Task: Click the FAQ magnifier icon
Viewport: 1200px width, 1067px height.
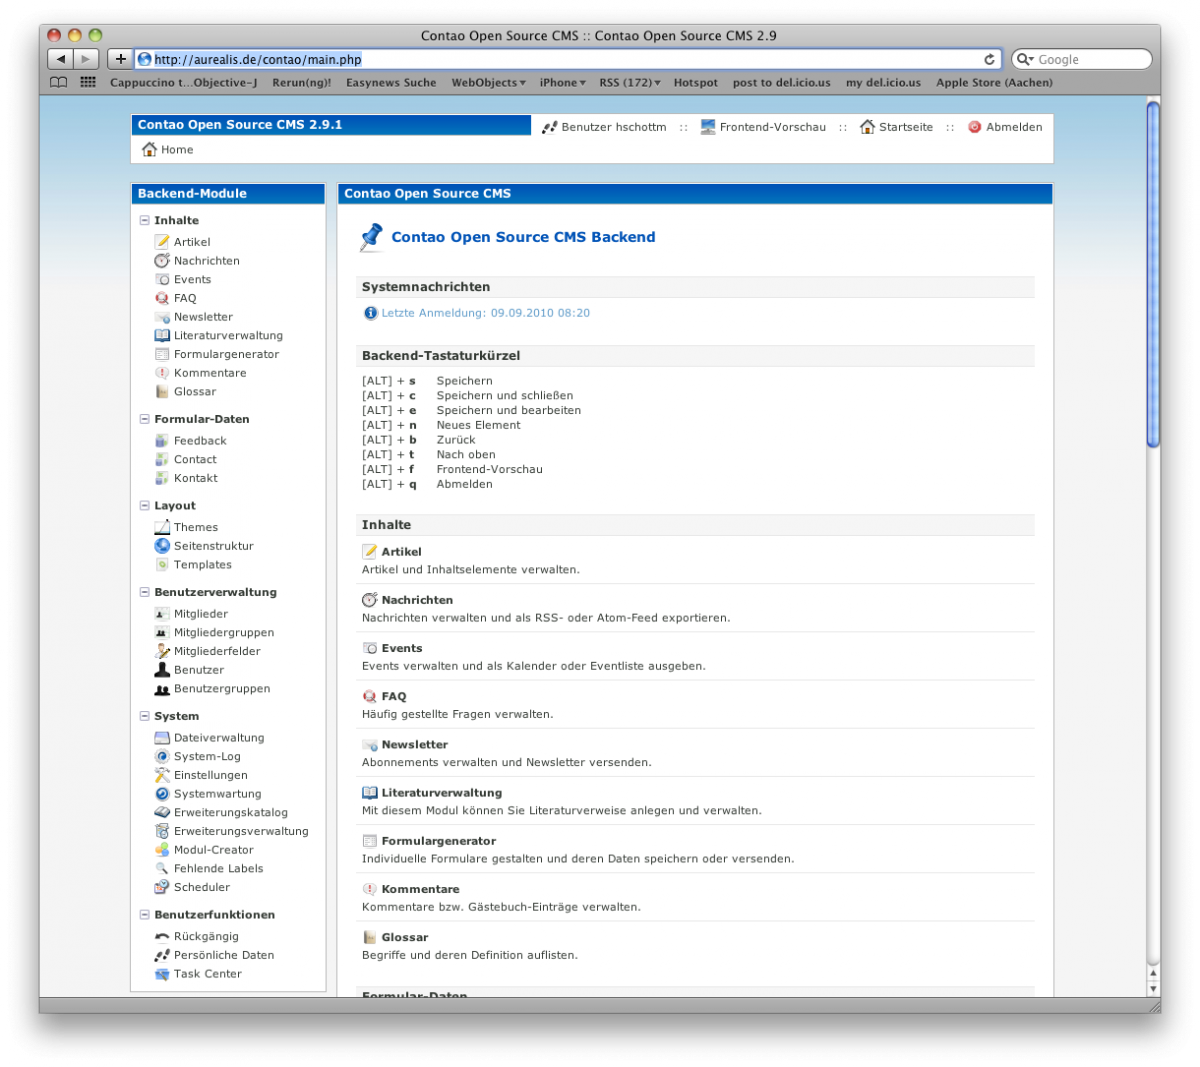Action: pos(162,297)
